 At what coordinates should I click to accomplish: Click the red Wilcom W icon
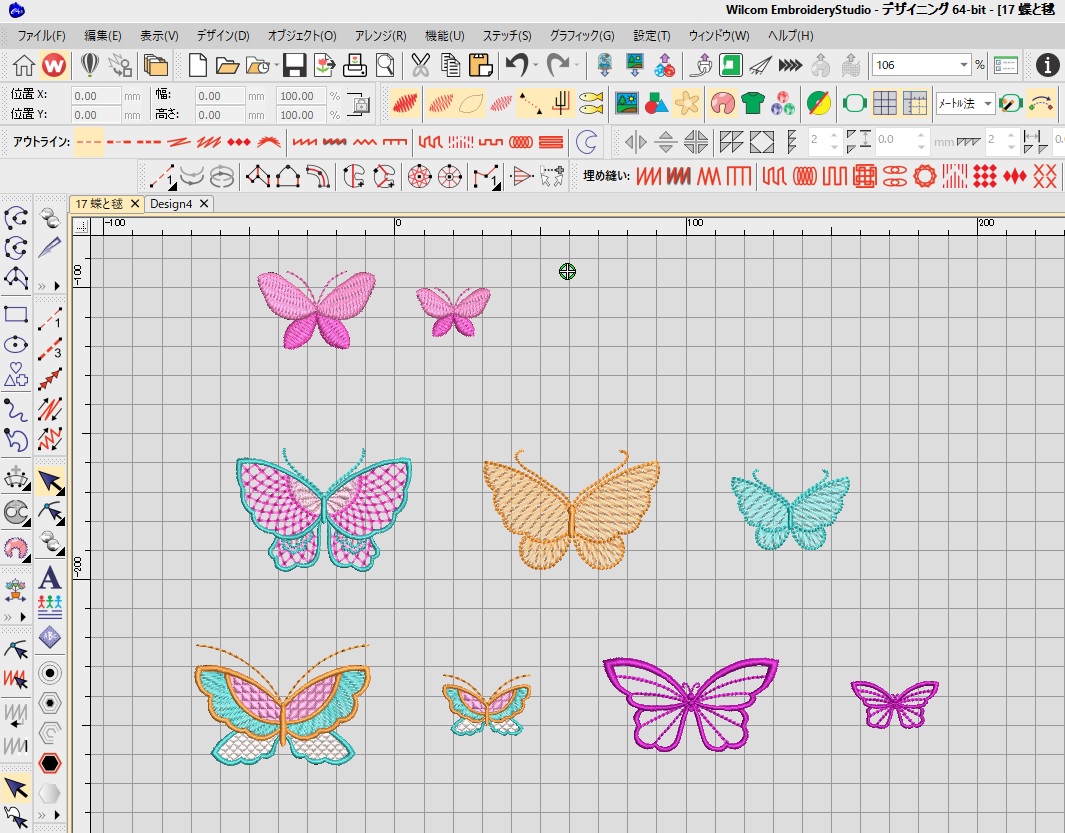click(54, 65)
